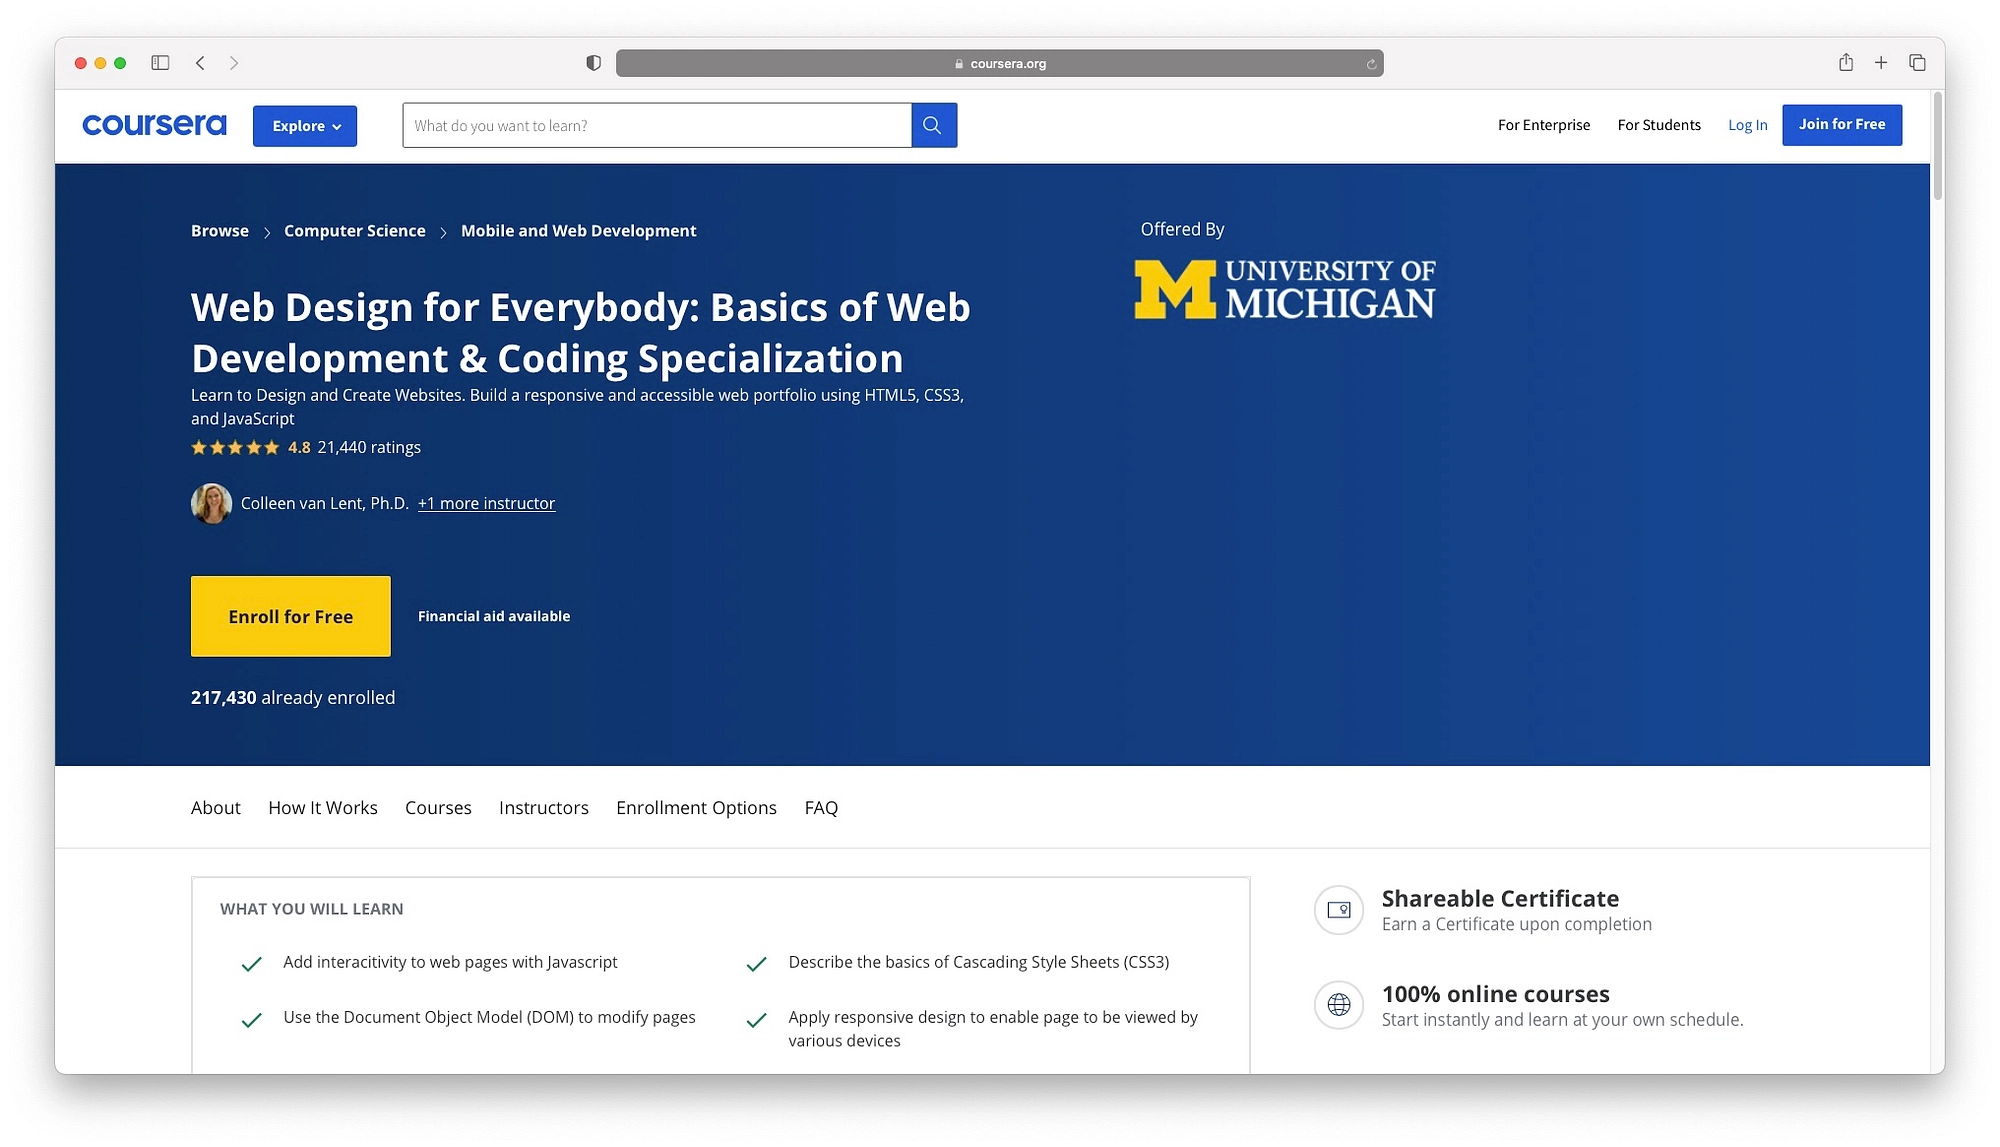This screenshot has height=1147, width=2000.
Task: Expand the Explore navigation dropdown
Action: 304,125
